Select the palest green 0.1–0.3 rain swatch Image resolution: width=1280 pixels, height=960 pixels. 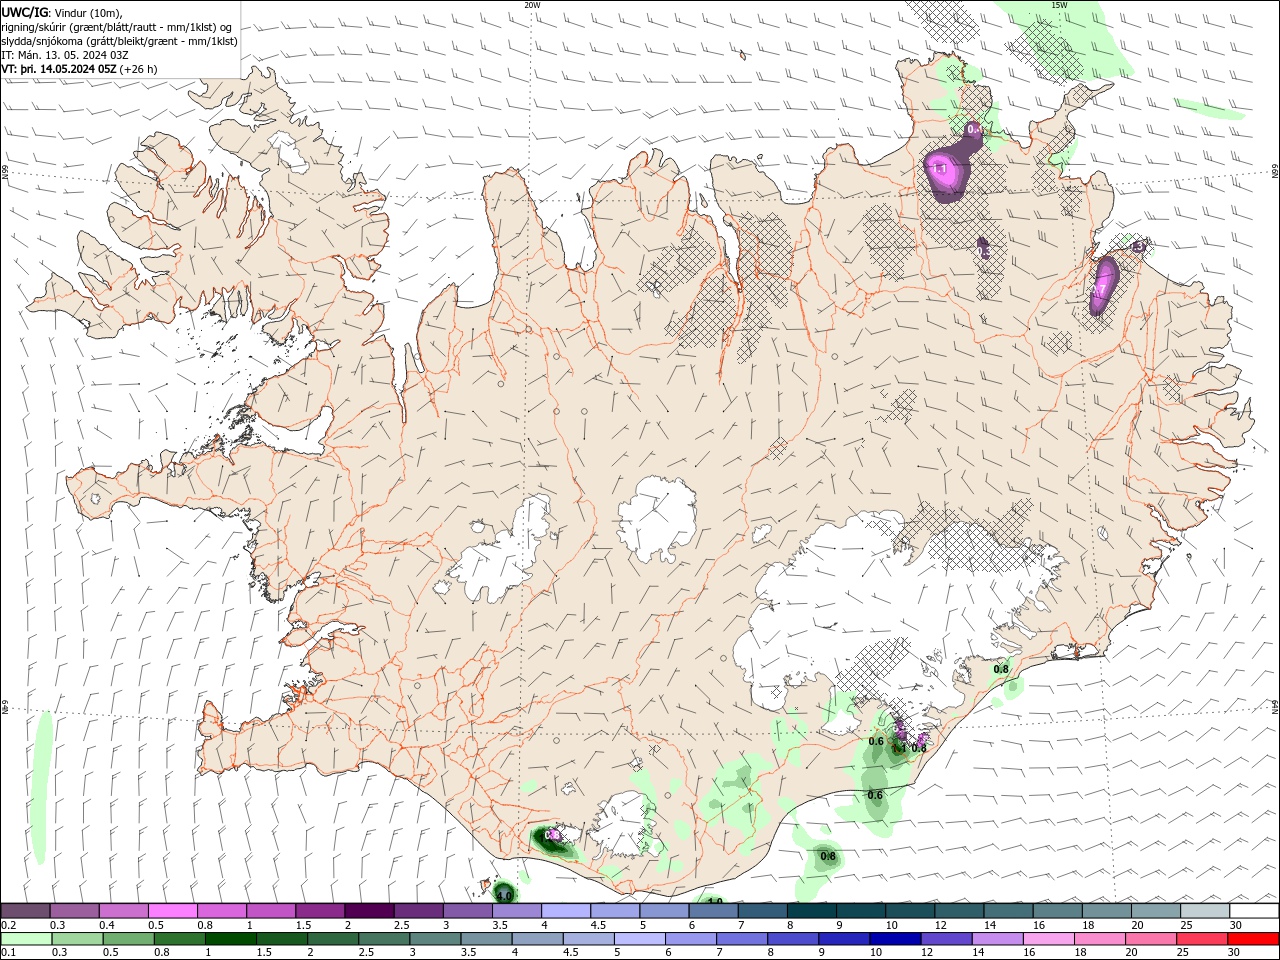tap(25, 939)
